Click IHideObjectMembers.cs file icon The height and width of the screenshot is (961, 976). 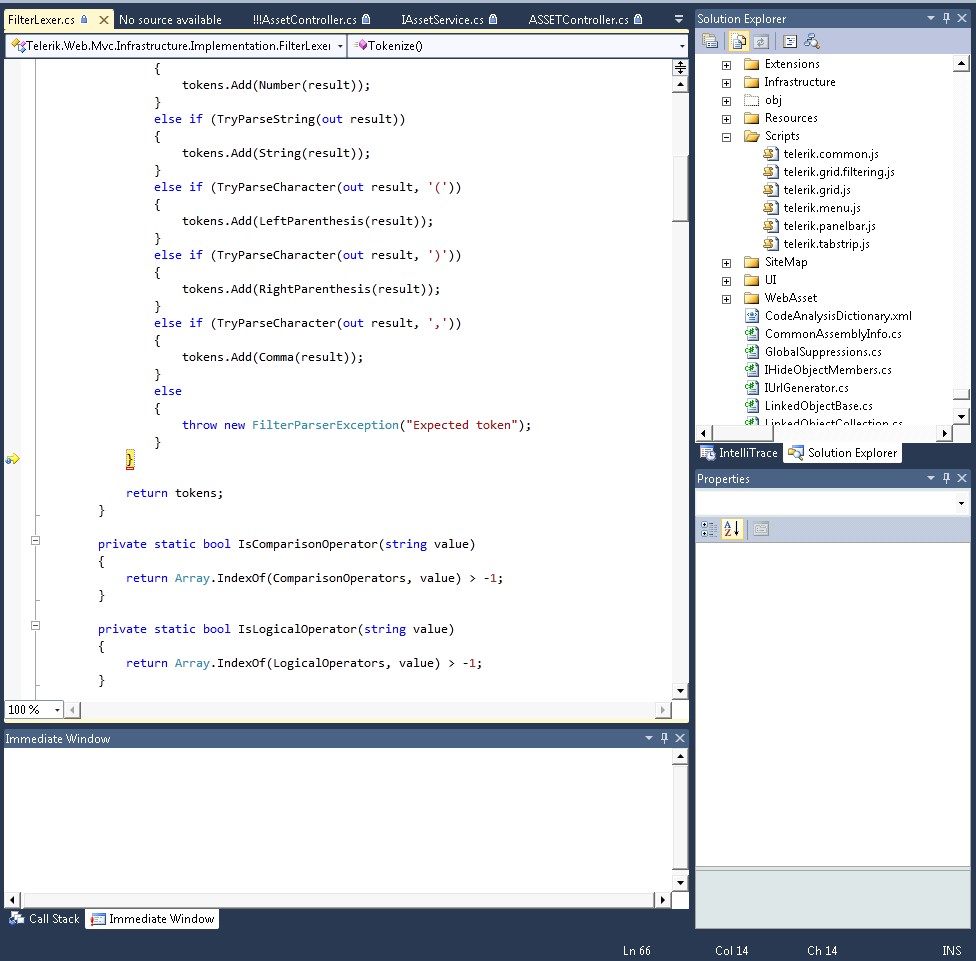[752, 370]
